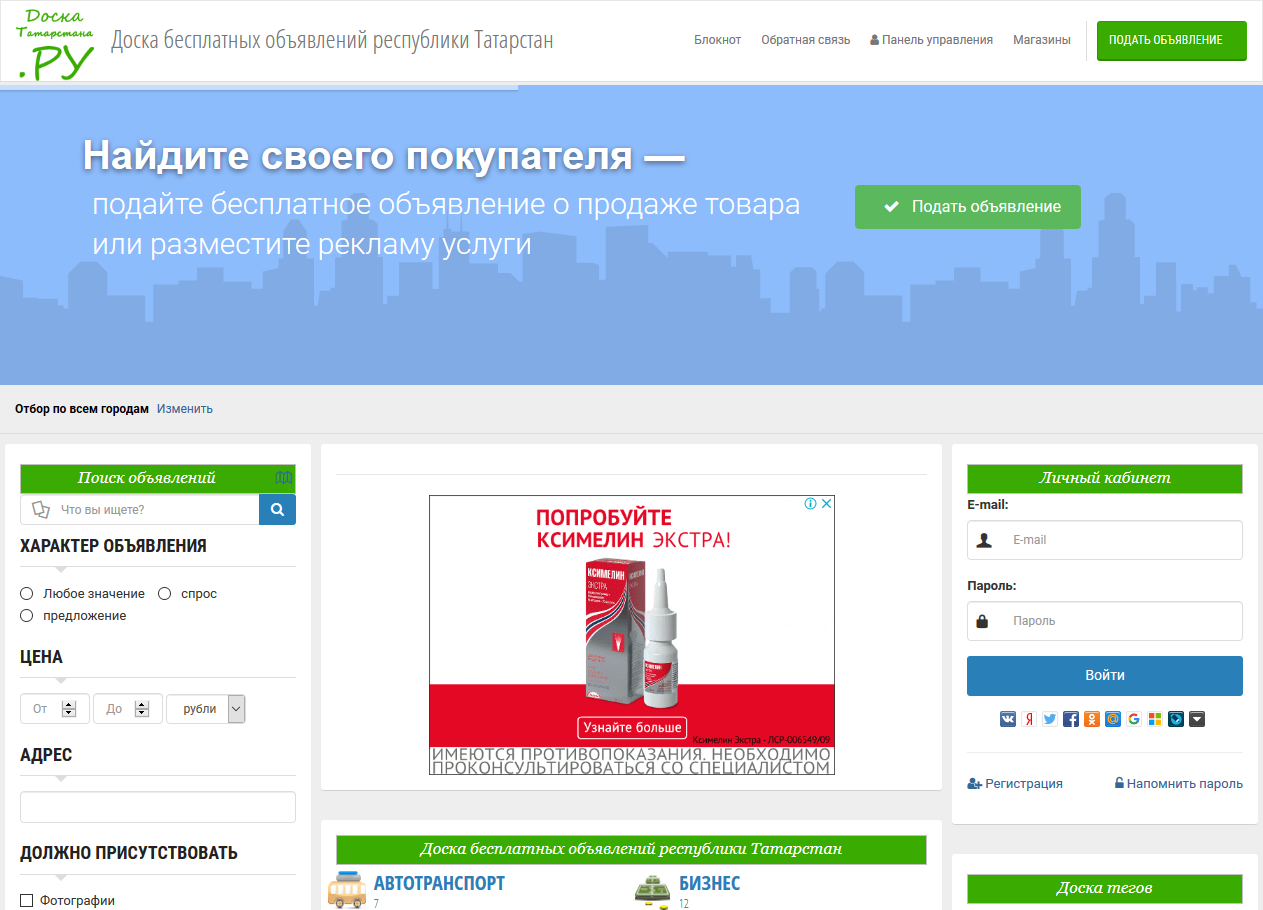Open the map icon in search header
This screenshot has width=1263, height=910.
tap(284, 478)
